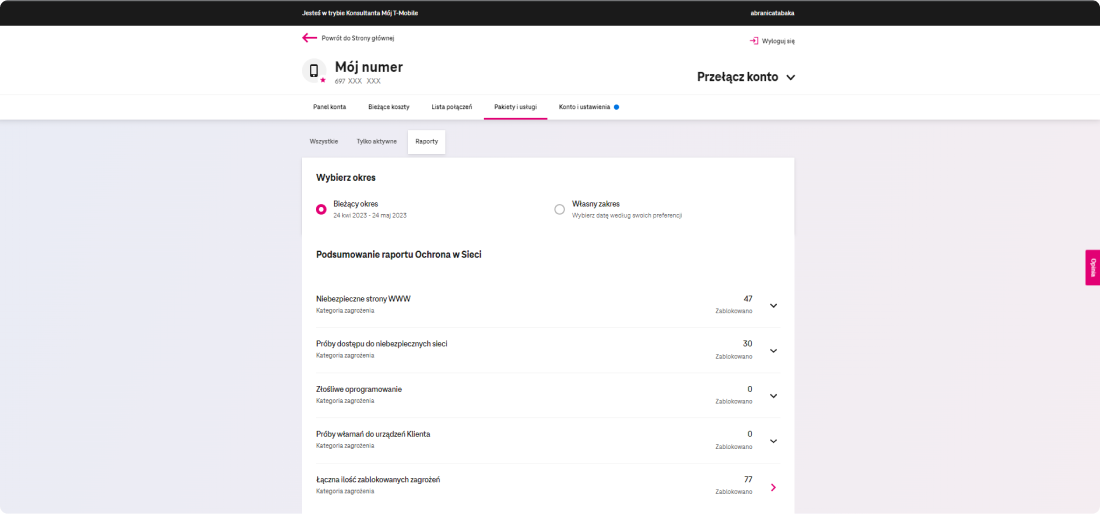Click the phone icon beside Mój numer
The width and height of the screenshot is (1100, 514).
[x=314, y=70]
